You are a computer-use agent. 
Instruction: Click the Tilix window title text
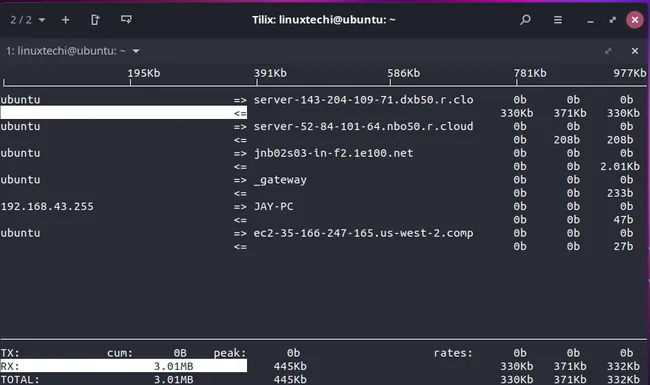pyautogui.click(x=324, y=20)
